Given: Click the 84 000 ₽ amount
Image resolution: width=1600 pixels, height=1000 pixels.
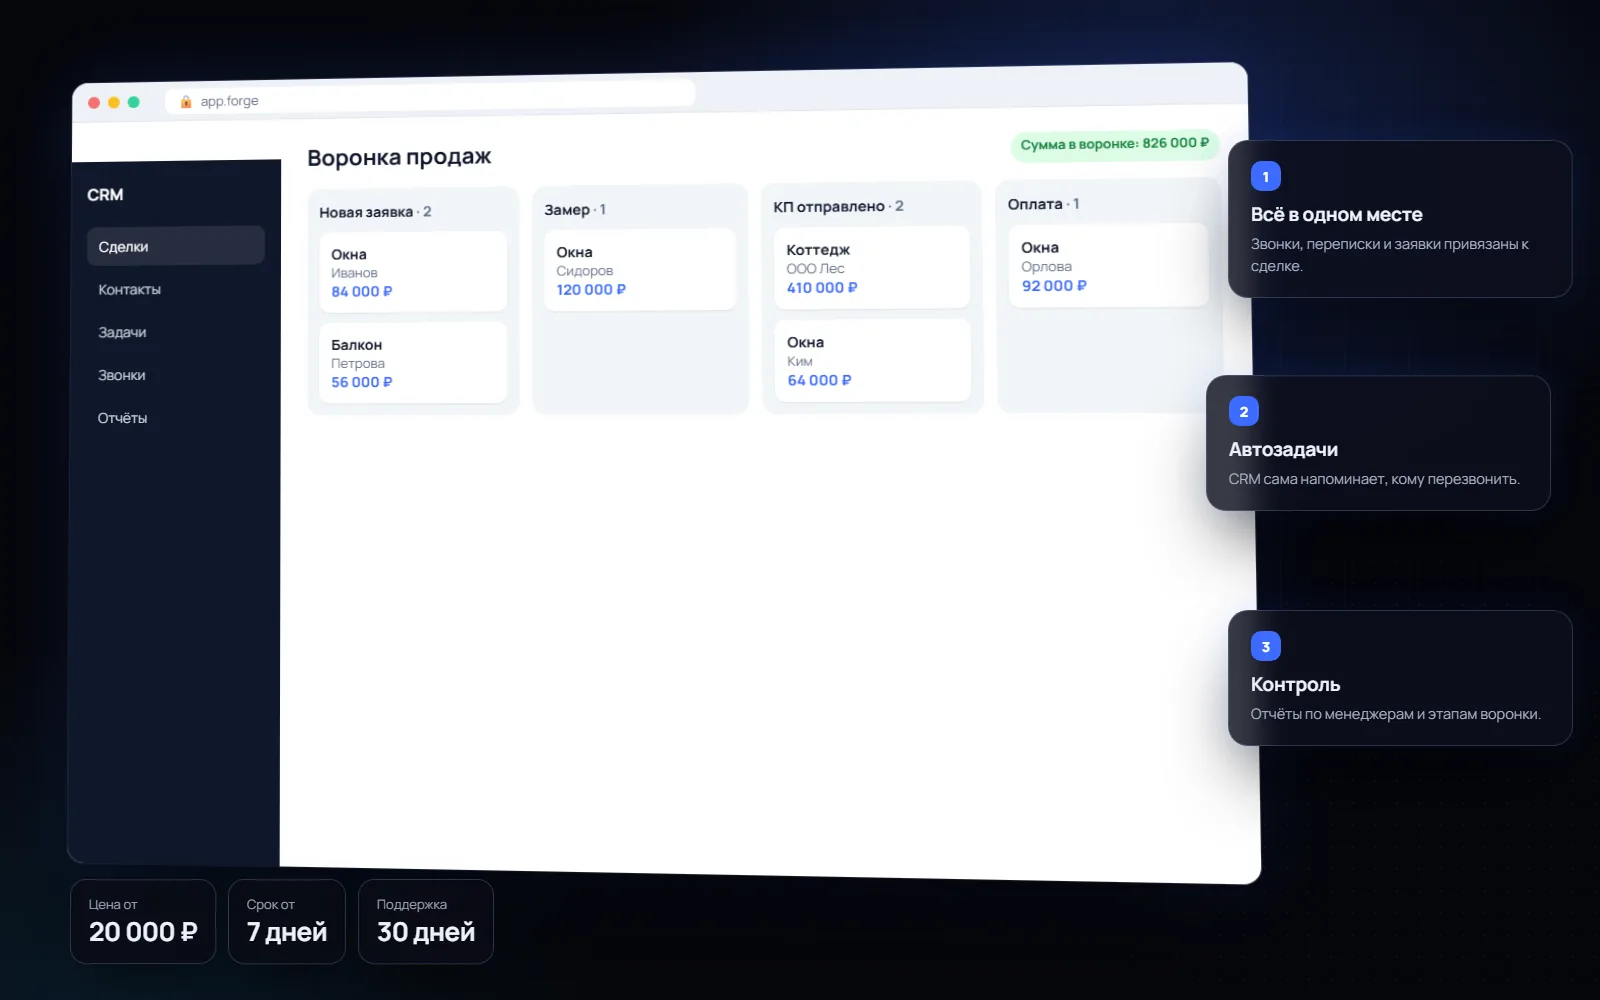Looking at the screenshot, I should tap(362, 292).
